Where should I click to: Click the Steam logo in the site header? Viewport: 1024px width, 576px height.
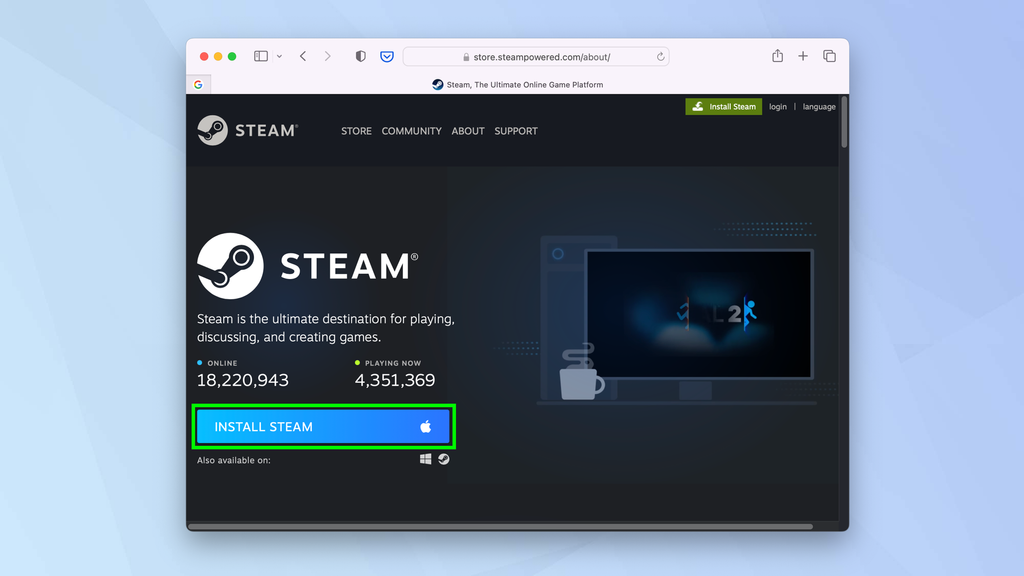pyautogui.click(x=246, y=130)
